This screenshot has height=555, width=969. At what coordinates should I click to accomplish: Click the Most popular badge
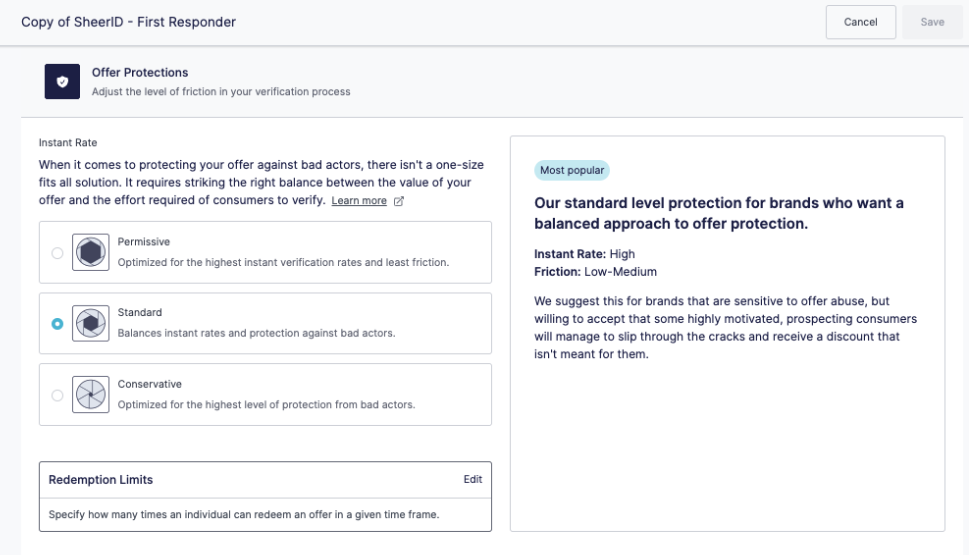[572, 170]
